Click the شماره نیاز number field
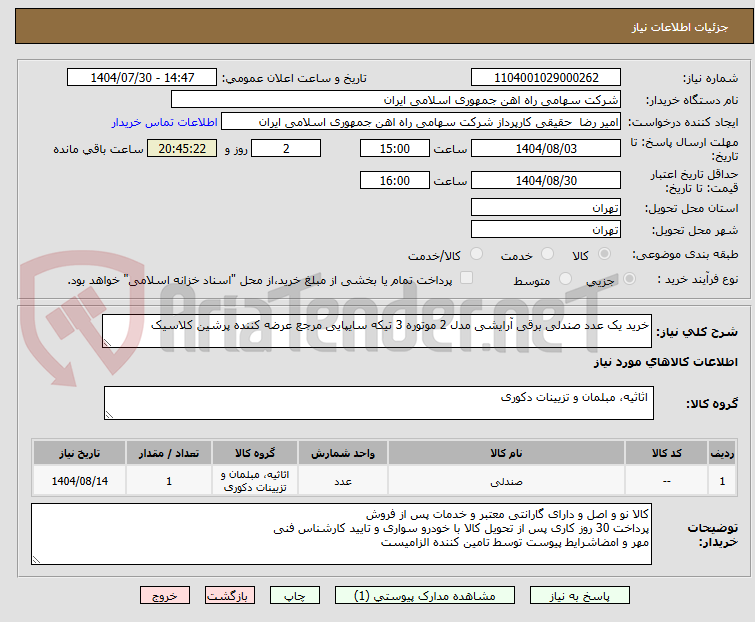 [545, 78]
